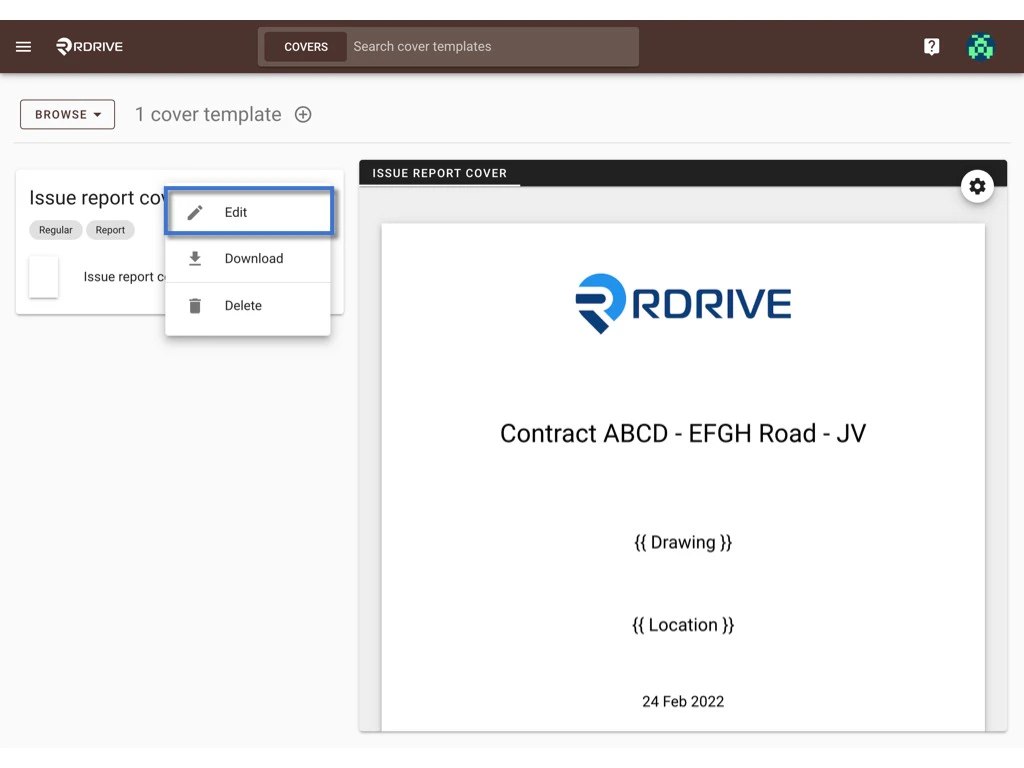
Task: Select the Issue Report Cover tab
Action: click(439, 173)
